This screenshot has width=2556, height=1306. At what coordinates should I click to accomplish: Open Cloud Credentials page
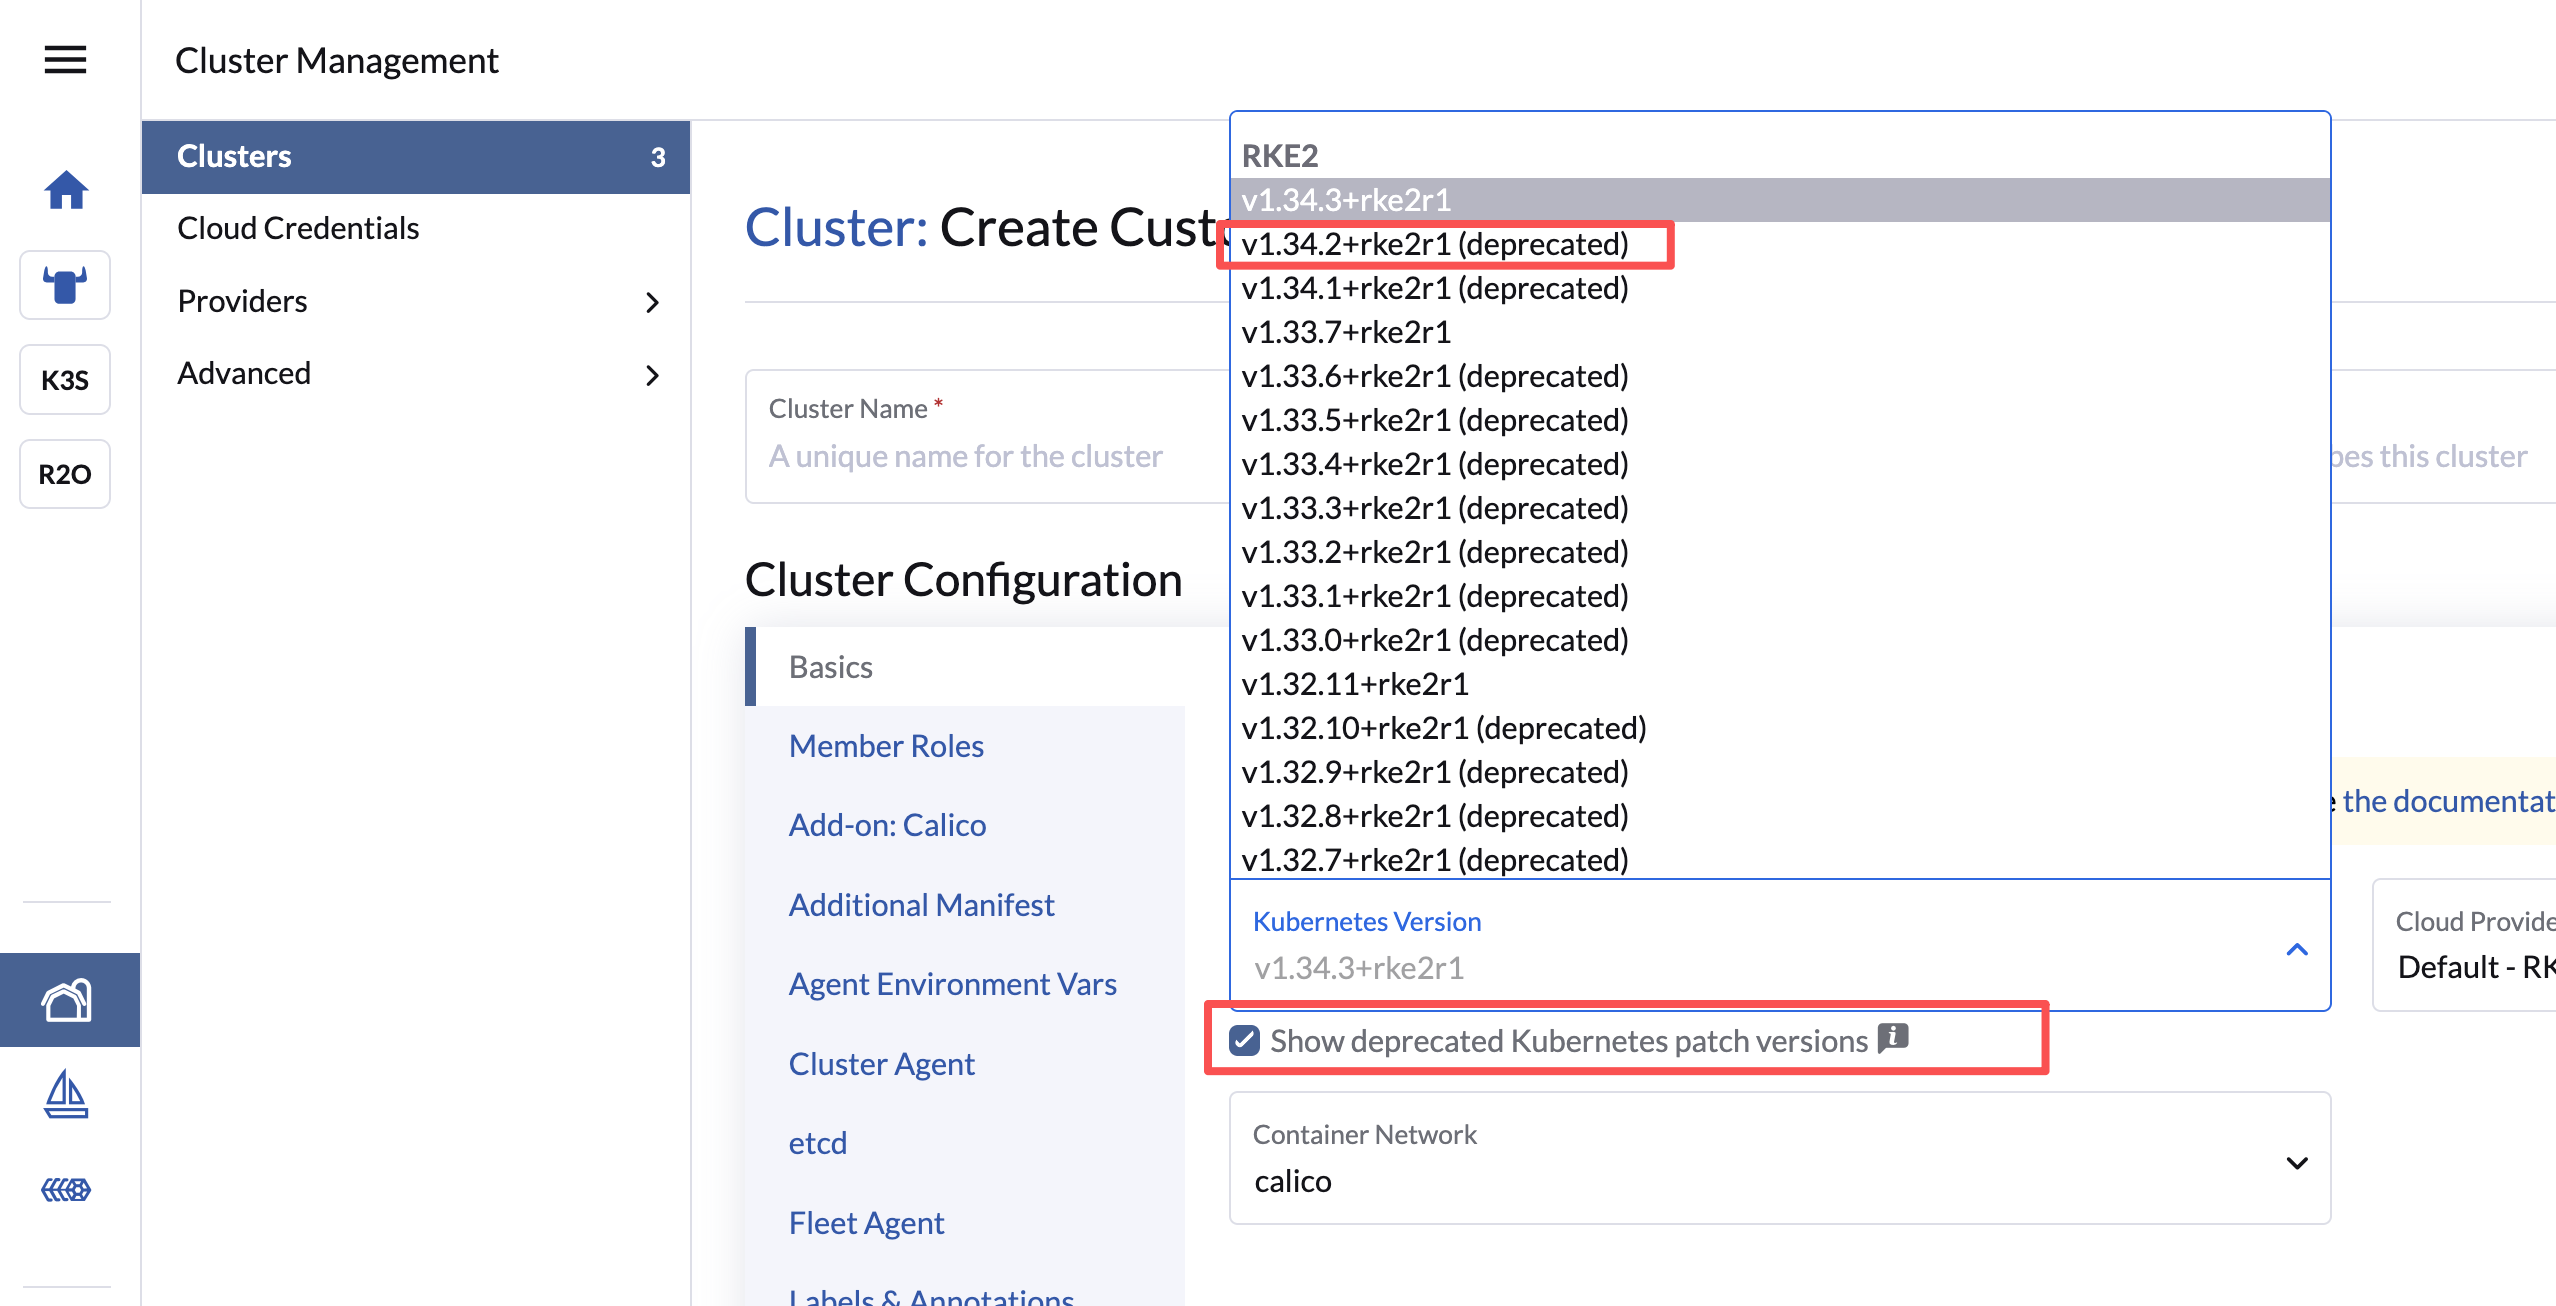click(x=298, y=228)
